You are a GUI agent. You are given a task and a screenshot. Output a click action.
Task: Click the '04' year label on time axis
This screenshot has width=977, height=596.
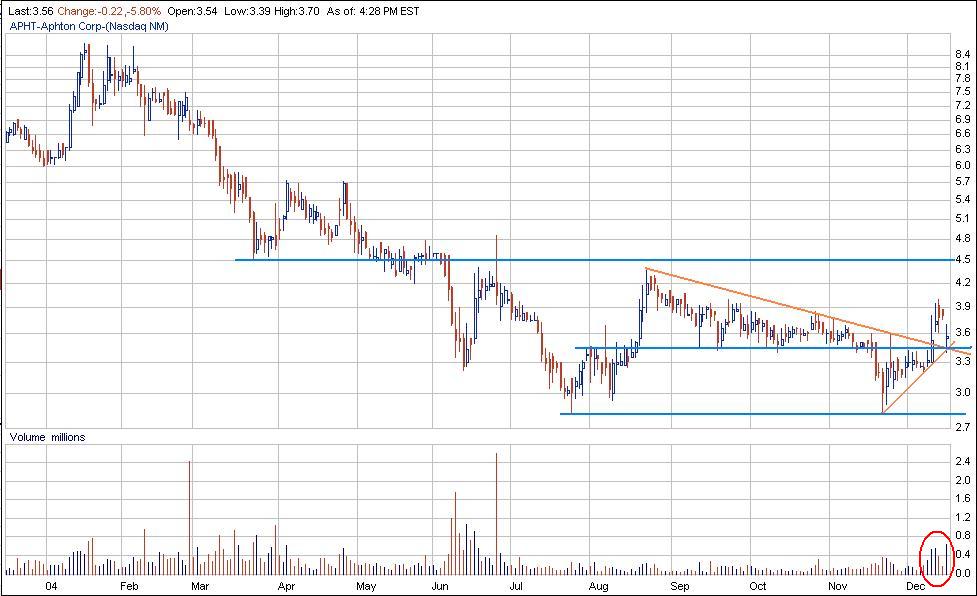pyautogui.click(x=51, y=586)
